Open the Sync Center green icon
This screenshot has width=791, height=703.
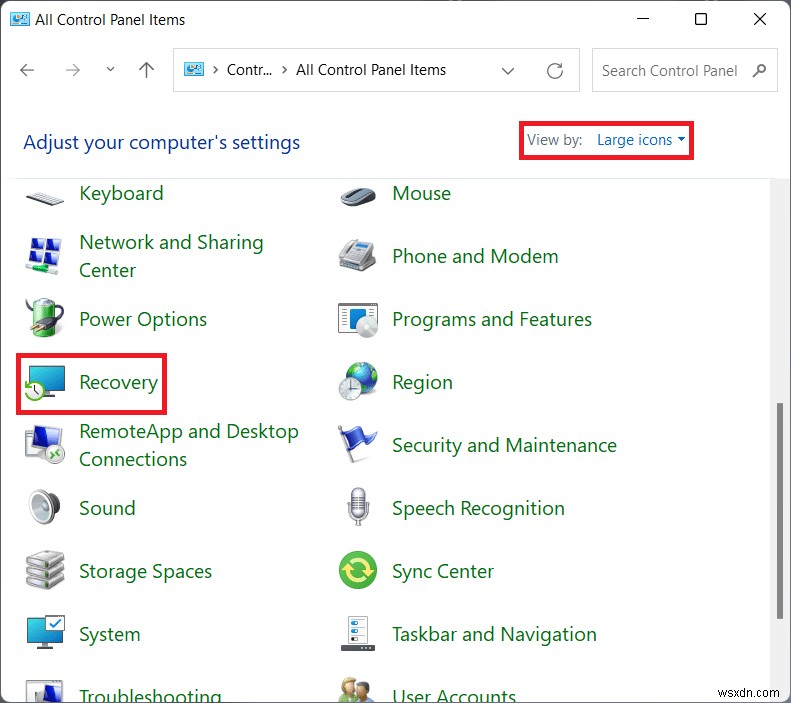(x=358, y=572)
